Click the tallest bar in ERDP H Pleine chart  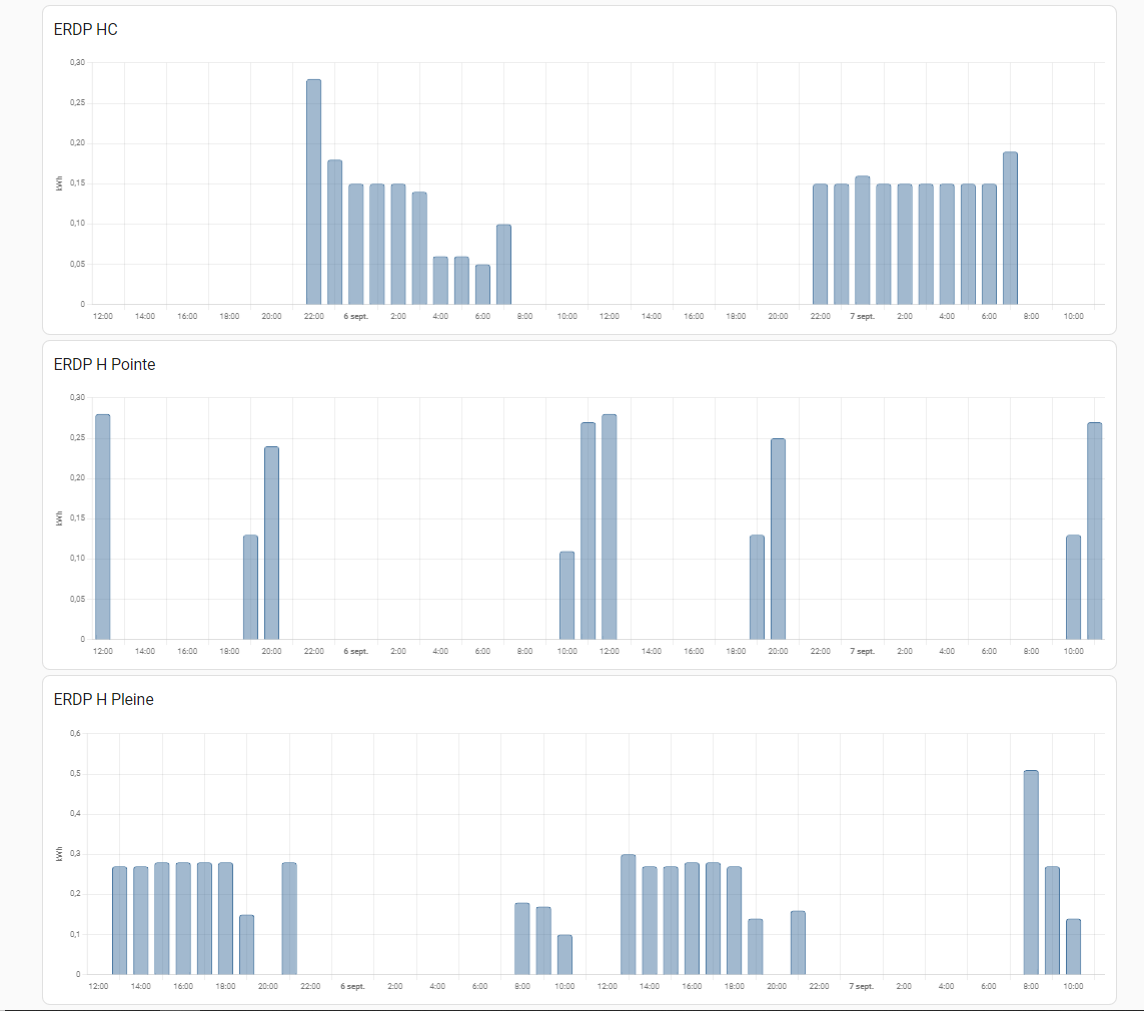point(1031,872)
